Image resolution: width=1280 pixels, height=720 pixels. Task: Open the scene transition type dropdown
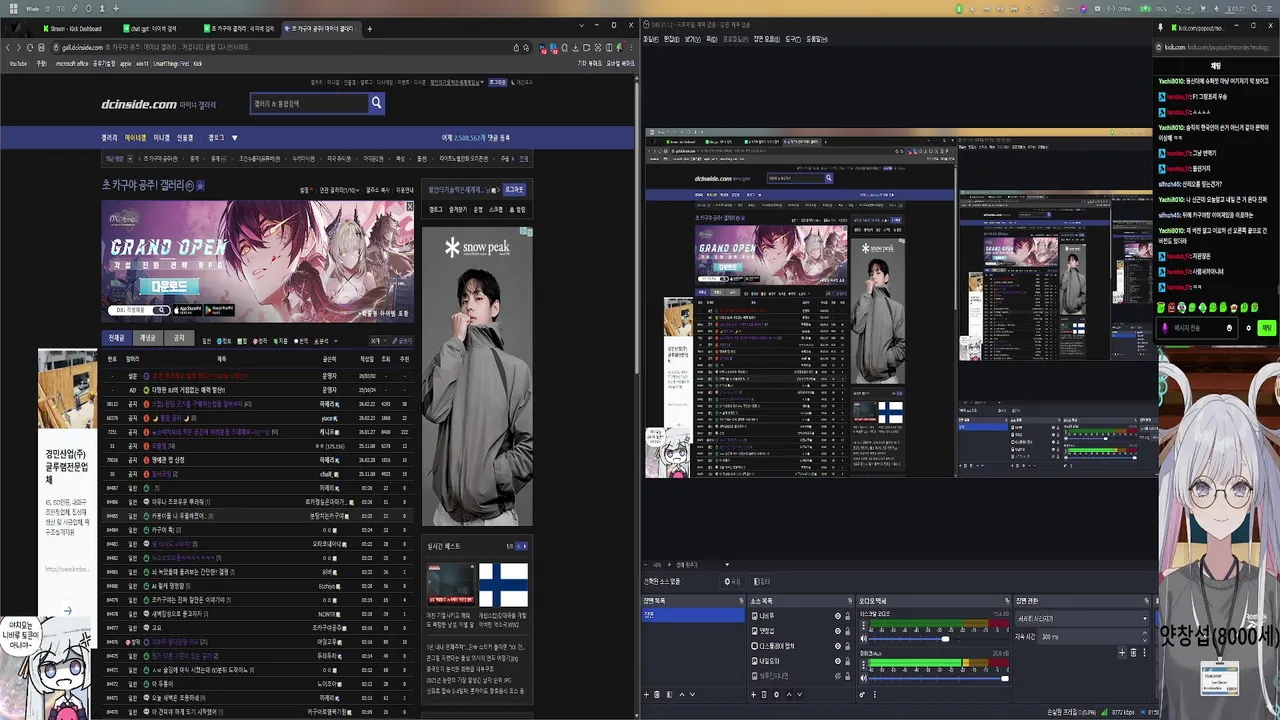click(1081, 618)
